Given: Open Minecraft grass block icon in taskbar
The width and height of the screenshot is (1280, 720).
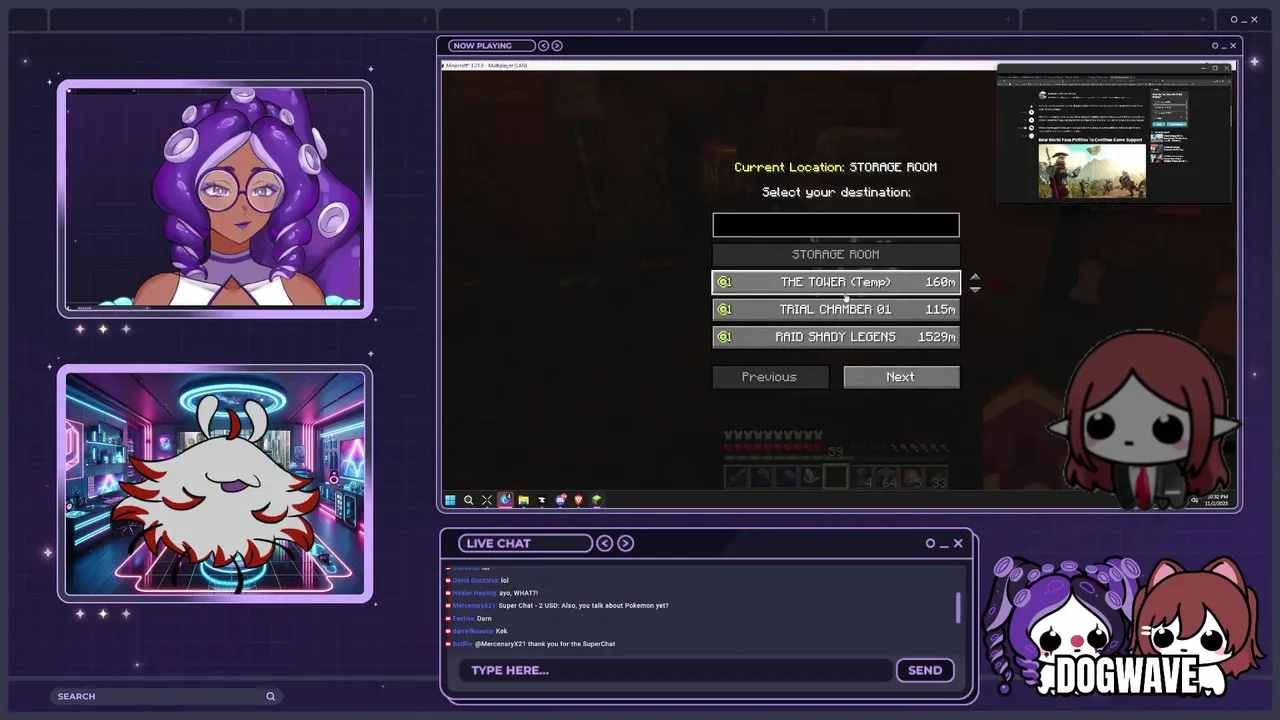Looking at the screenshot, I should pyautogui.click(x=597, y=500).
